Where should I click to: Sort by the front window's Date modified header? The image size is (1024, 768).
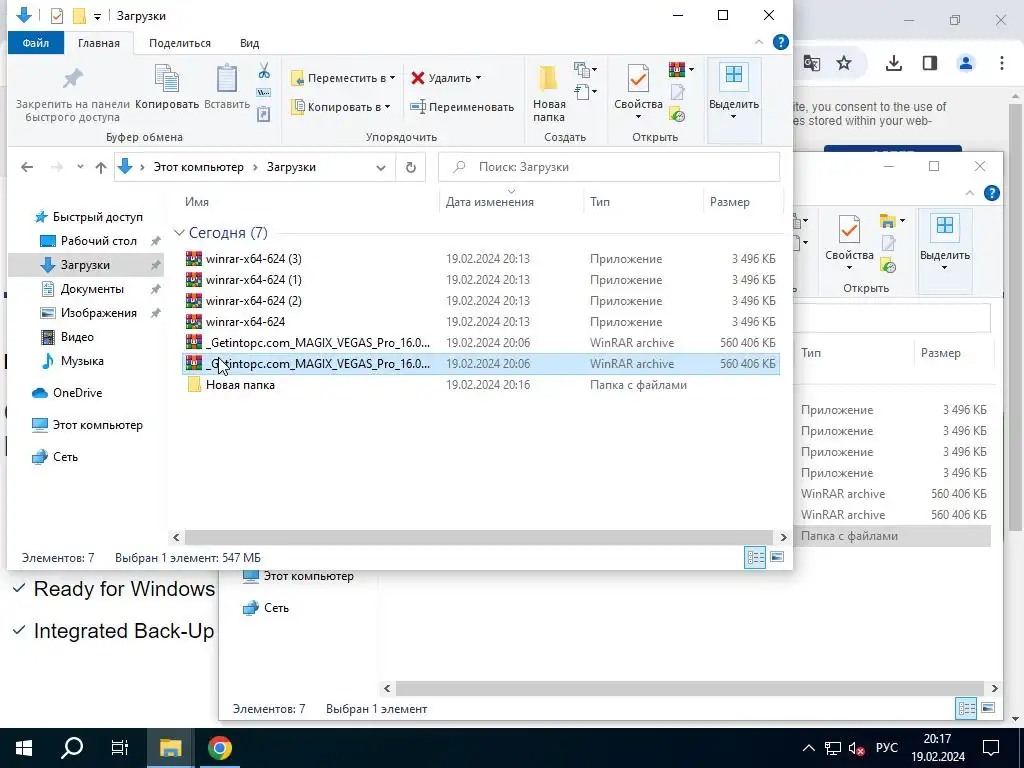pyautogui.click(x=490, y=202)
